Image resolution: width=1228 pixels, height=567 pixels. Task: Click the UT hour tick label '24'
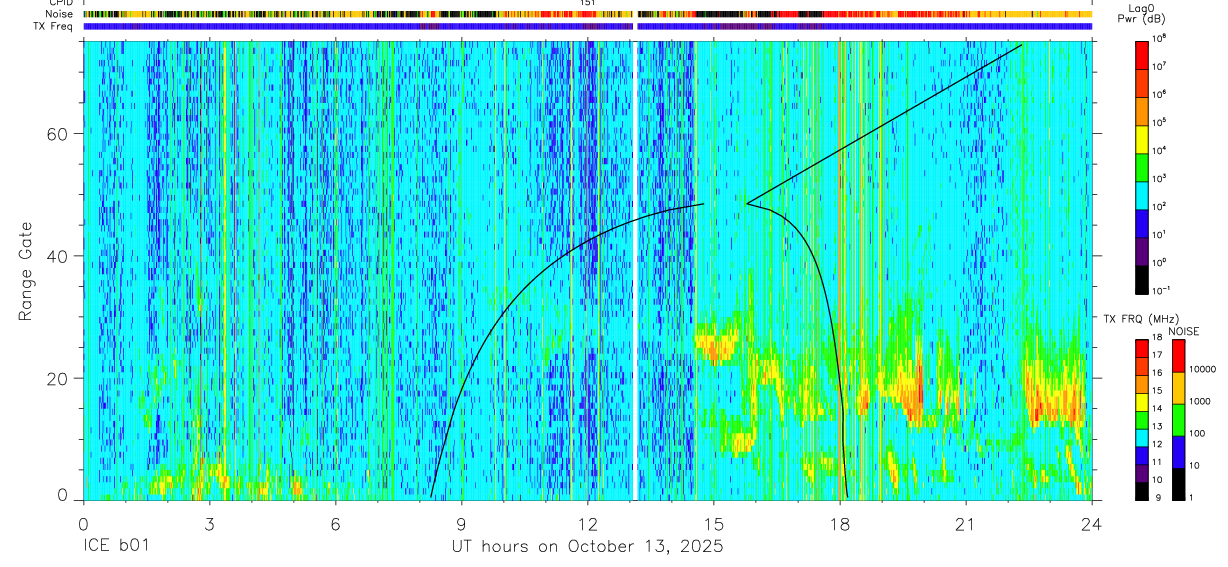[1092, 524]
